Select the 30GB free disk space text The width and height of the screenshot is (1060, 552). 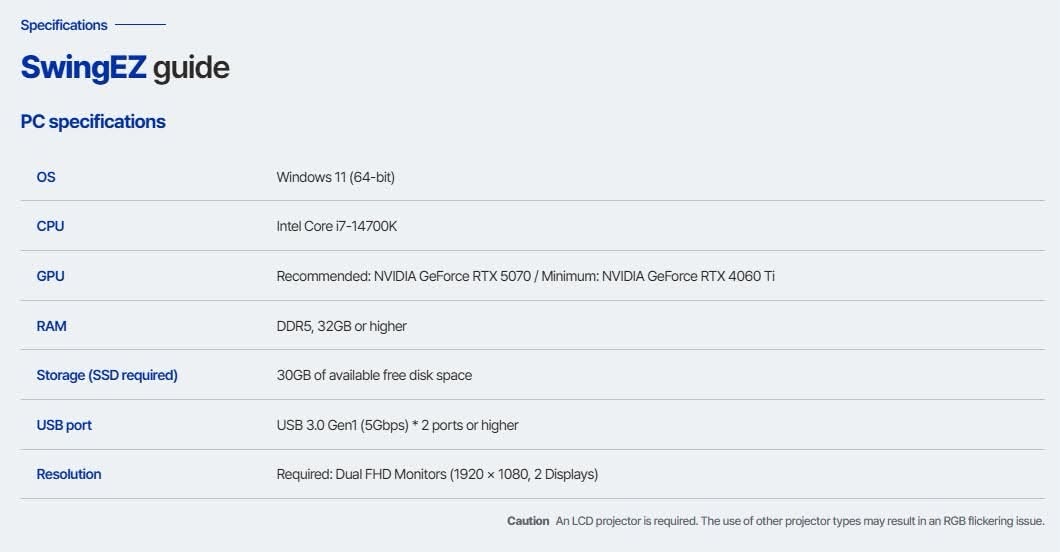point(374,376)
